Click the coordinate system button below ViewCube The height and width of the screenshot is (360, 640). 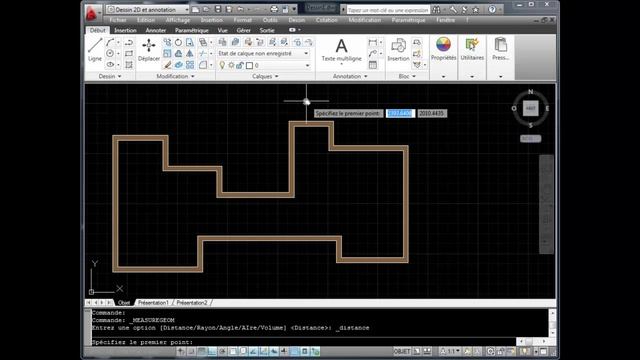[x=530, y=139]
